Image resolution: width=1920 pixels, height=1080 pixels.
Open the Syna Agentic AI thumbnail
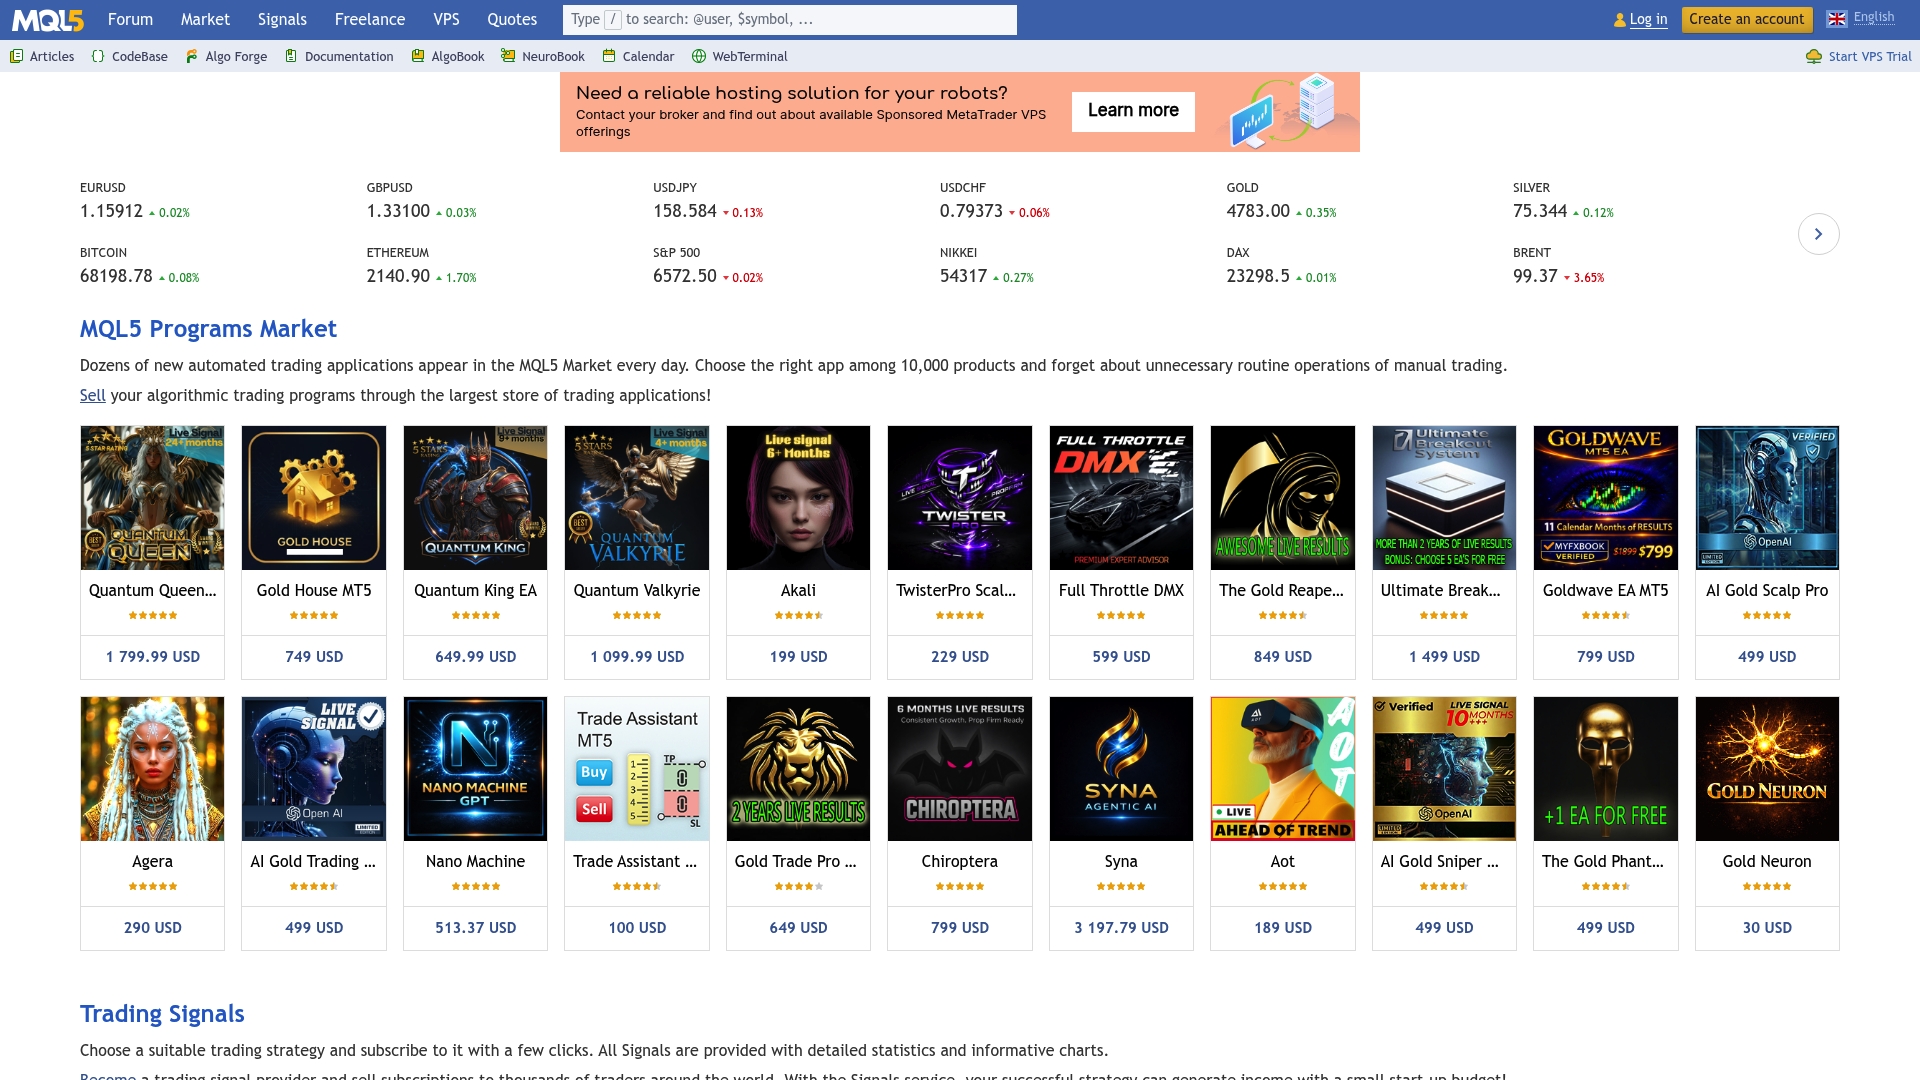tap(1121, 769)
